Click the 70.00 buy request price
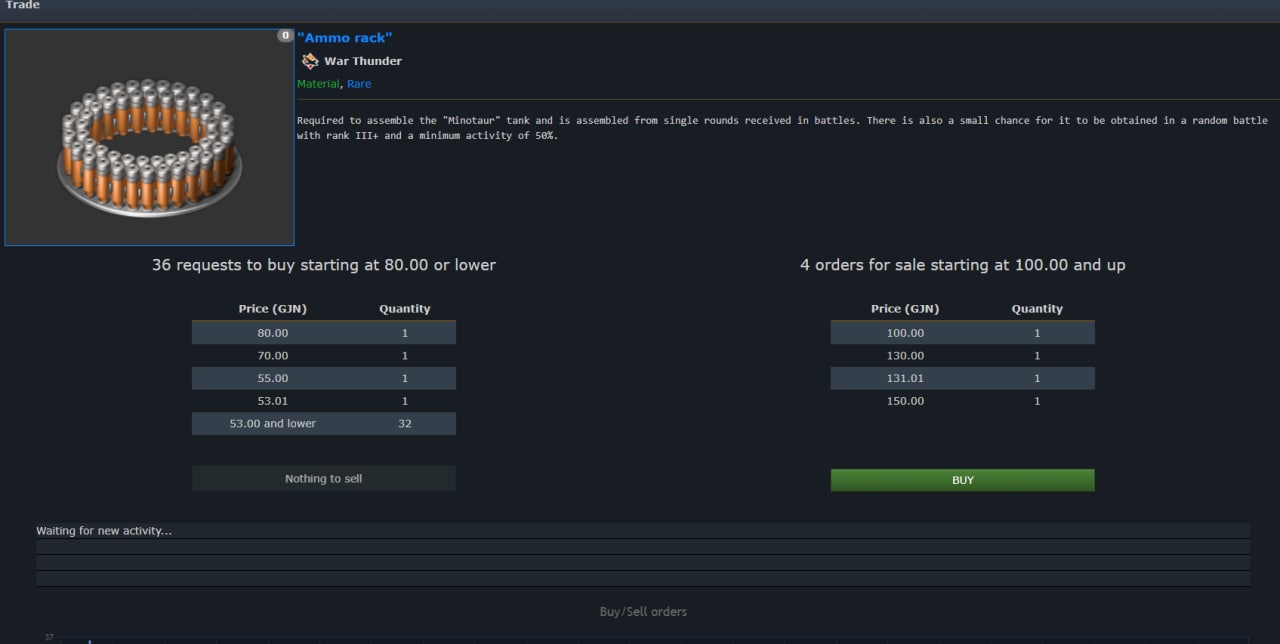Viewport: 1280px width, 644px height. [272, 356]
